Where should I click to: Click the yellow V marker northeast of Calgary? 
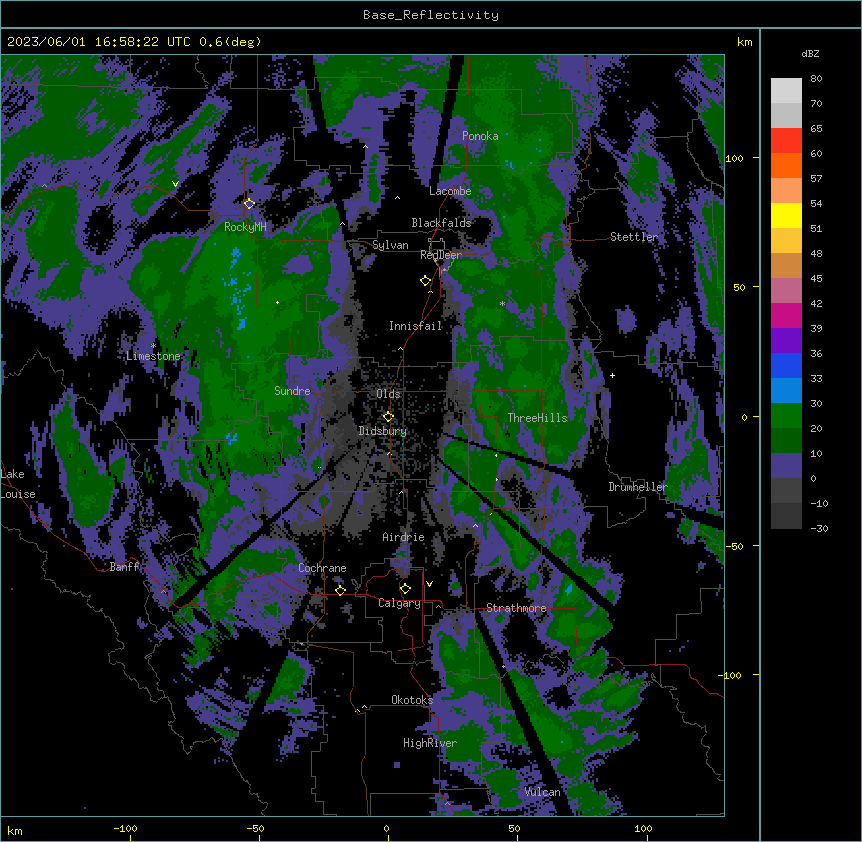click(x=429, y=584)
